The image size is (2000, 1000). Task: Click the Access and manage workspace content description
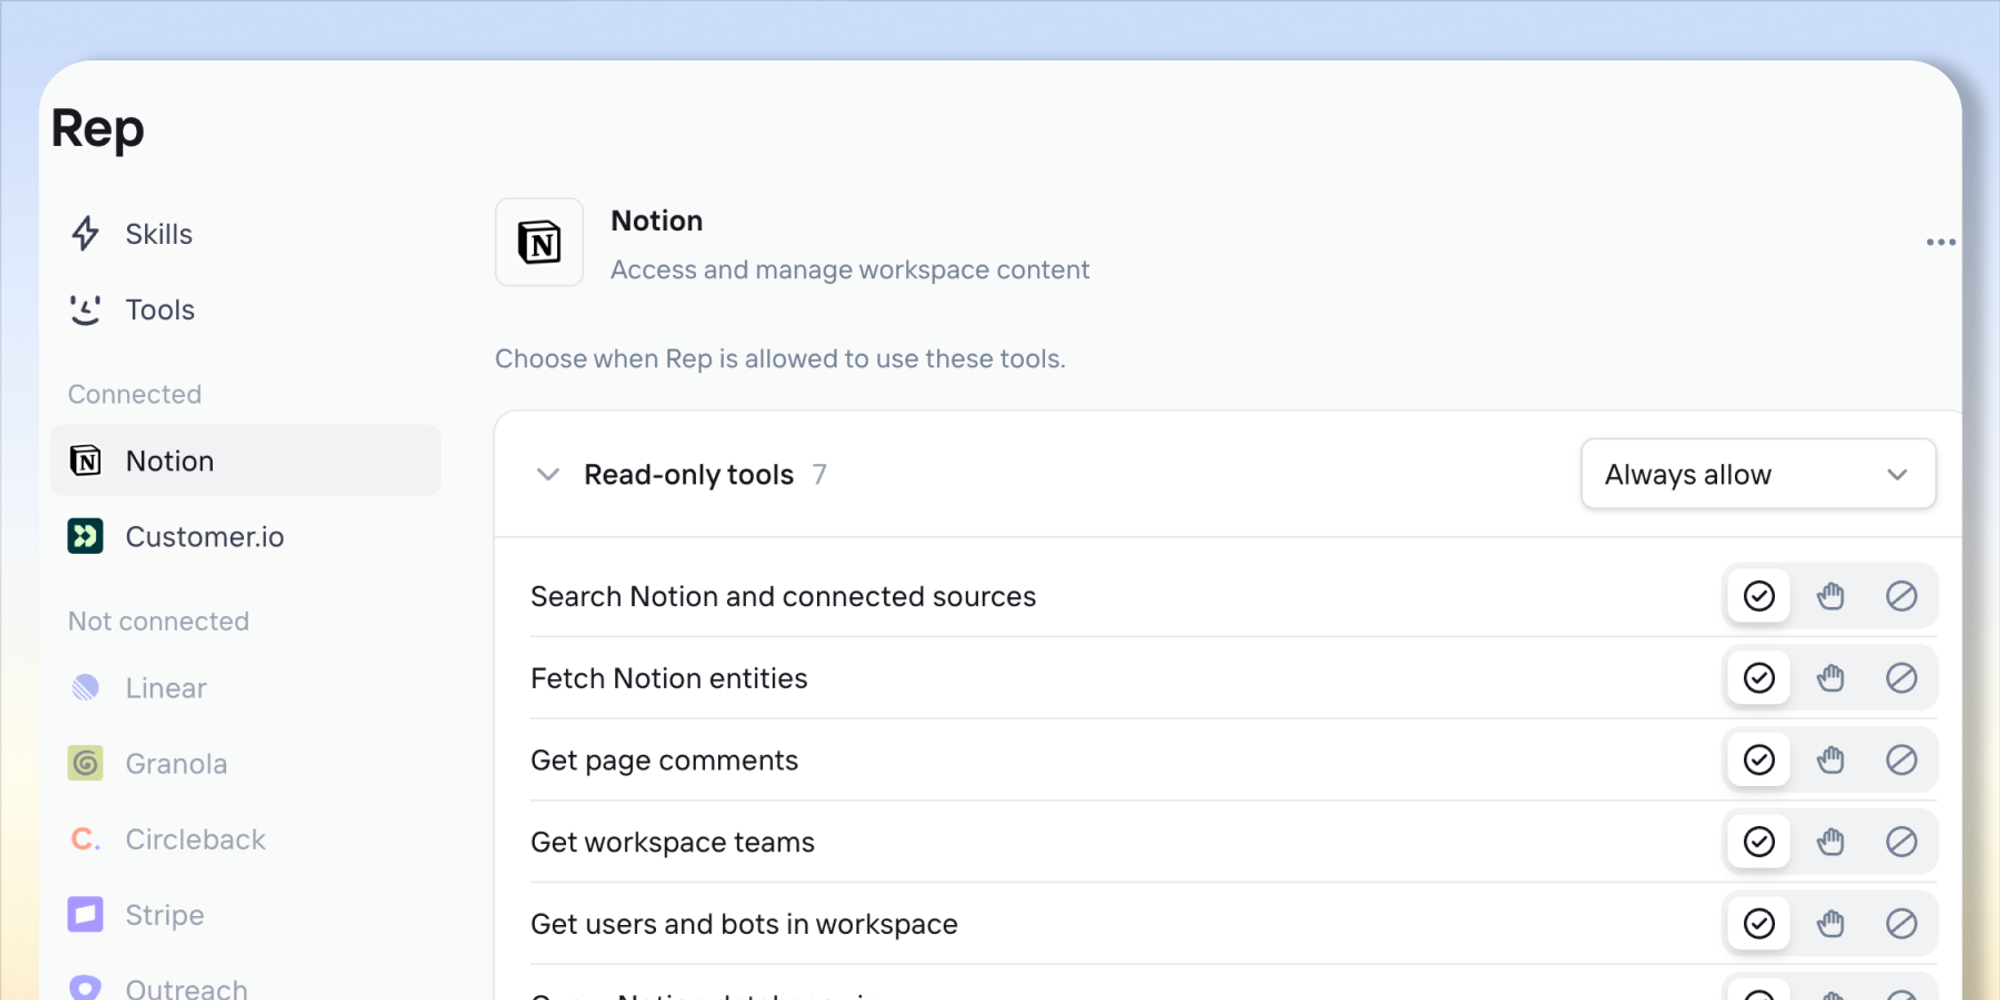click(x=850, y=270)
